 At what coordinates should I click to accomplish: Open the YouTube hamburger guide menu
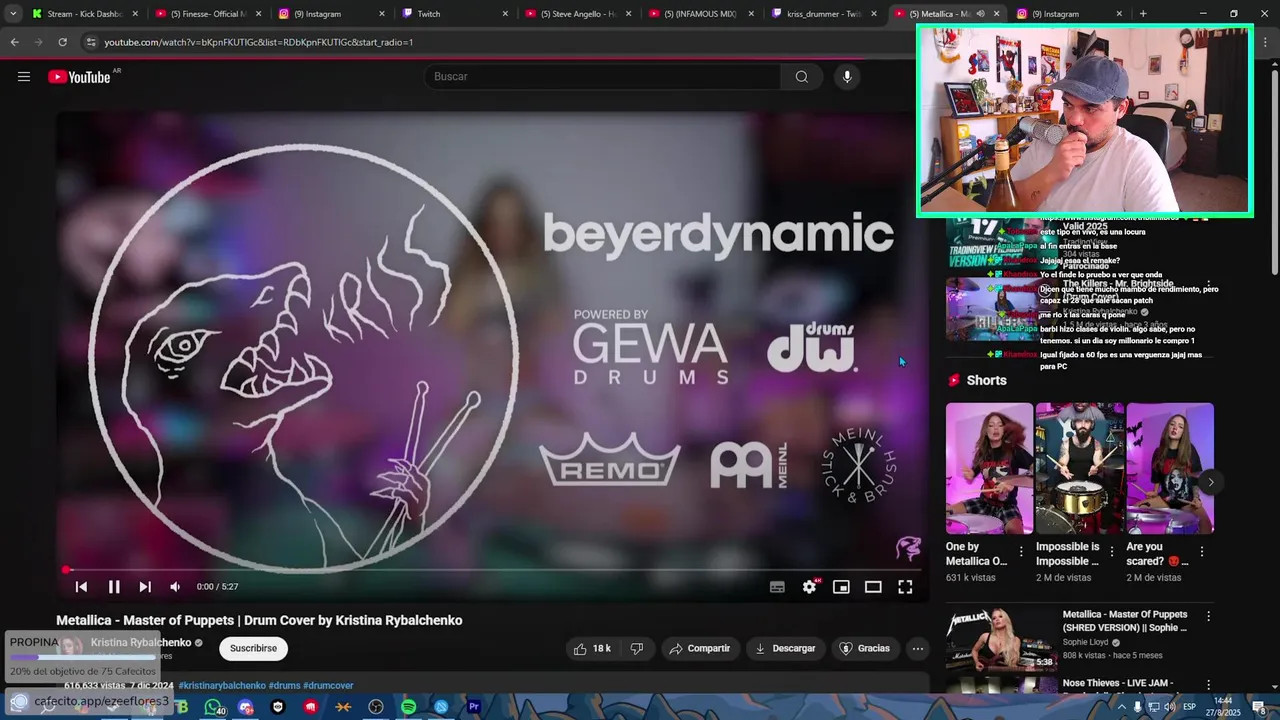click(x=24, y=77)
